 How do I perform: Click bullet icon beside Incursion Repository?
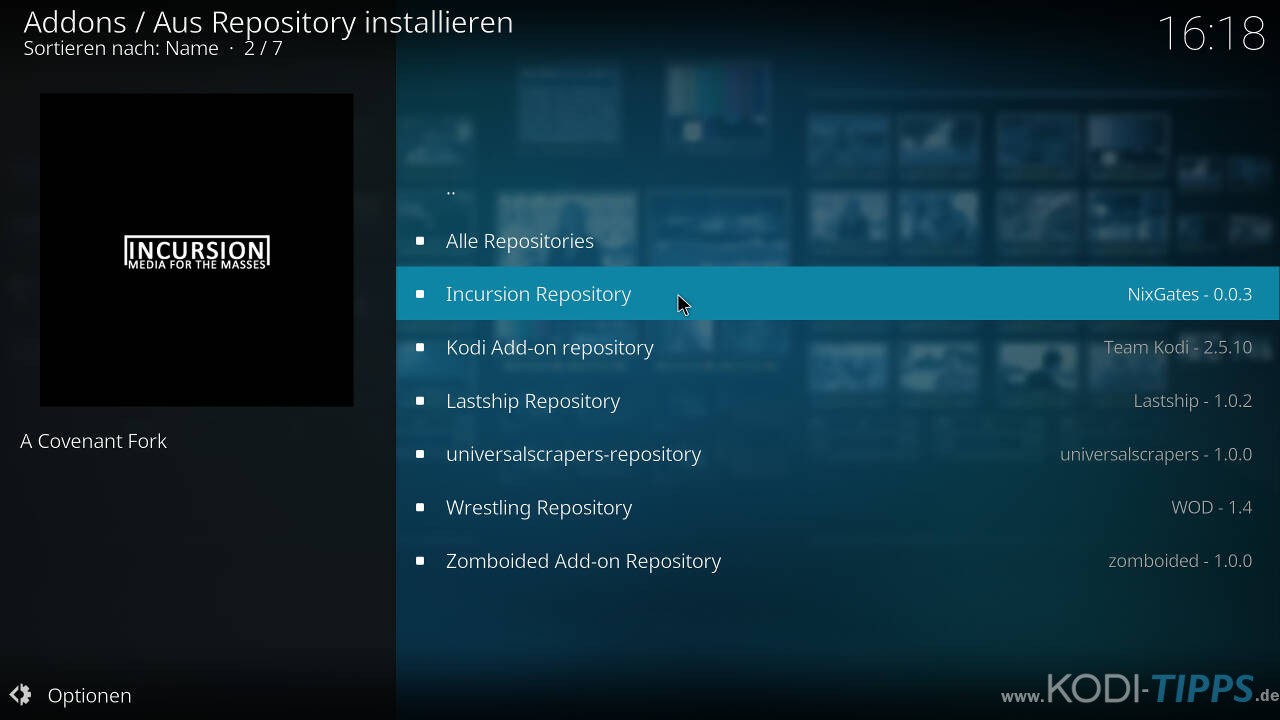click(420, 294)
